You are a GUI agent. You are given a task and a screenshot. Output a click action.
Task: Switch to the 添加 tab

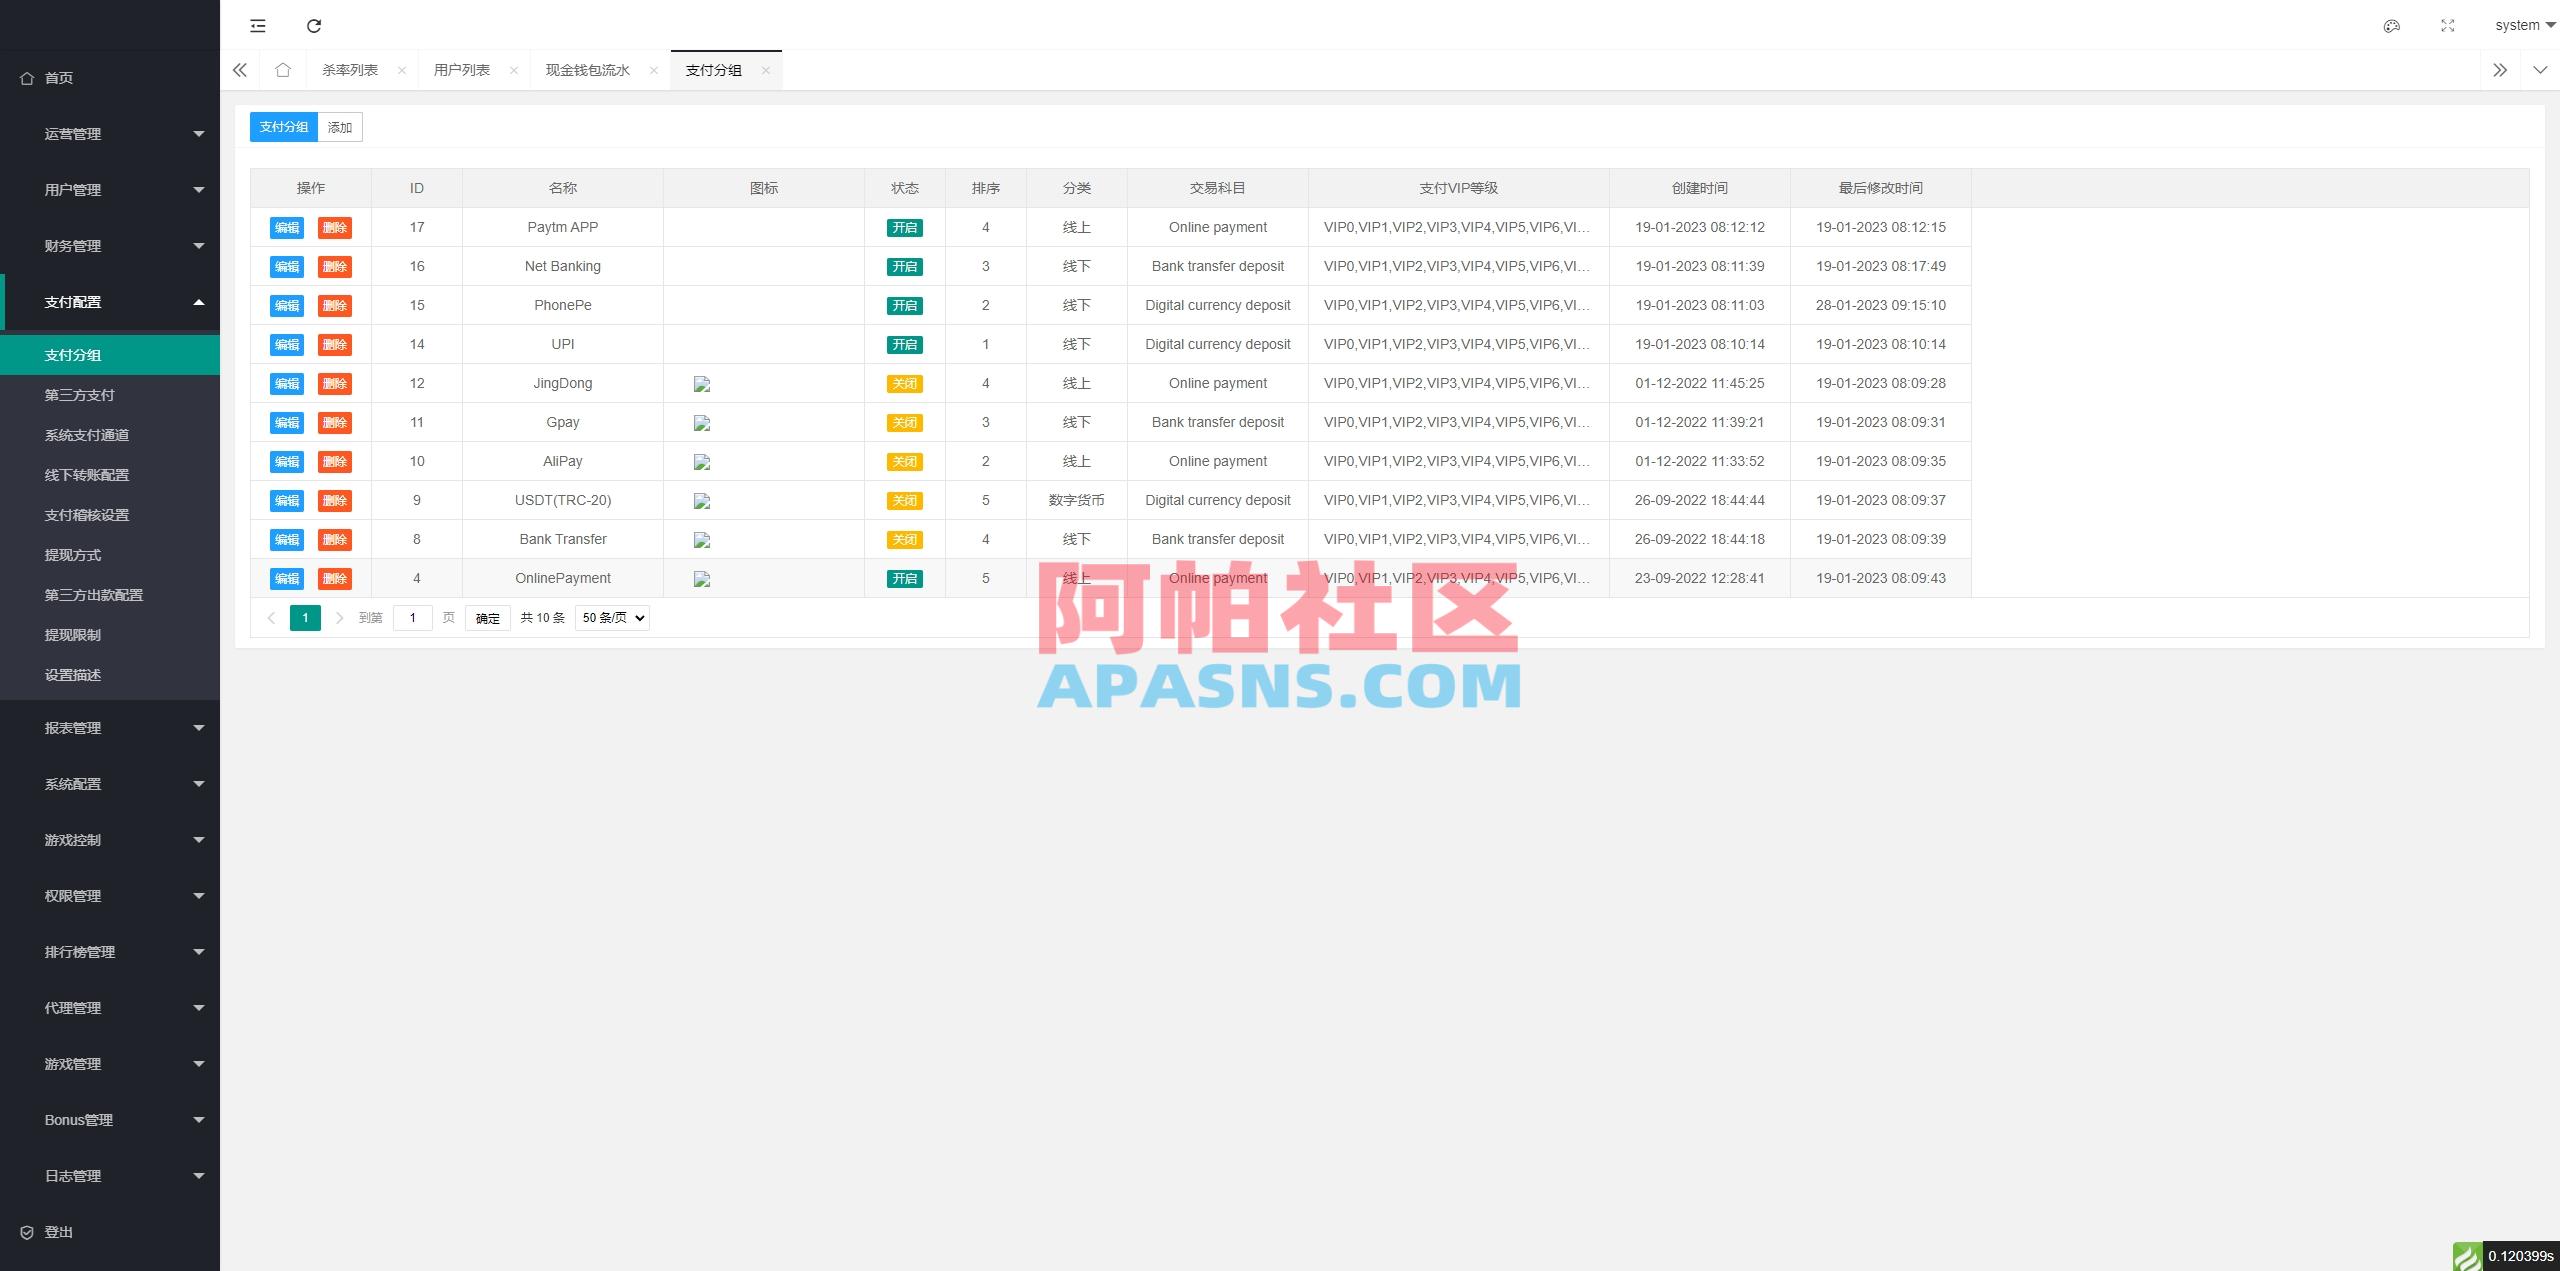pos(339,127)
